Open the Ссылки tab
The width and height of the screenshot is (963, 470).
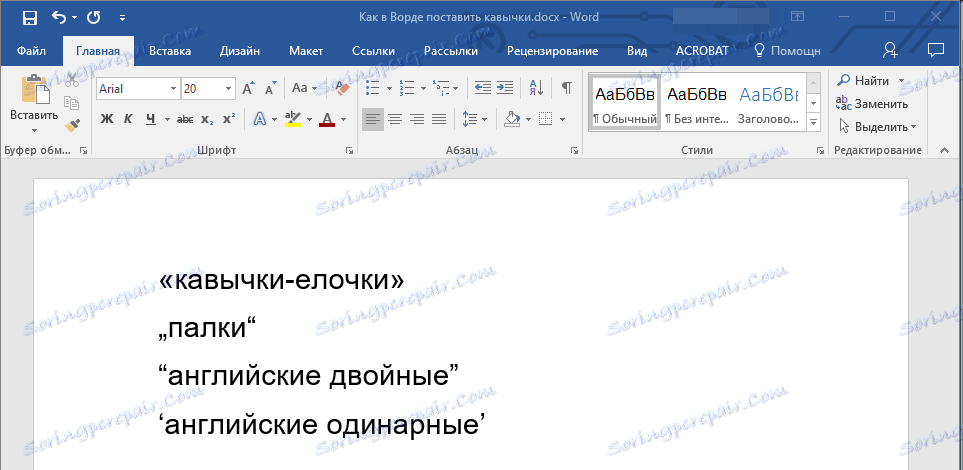pos(373,51)
